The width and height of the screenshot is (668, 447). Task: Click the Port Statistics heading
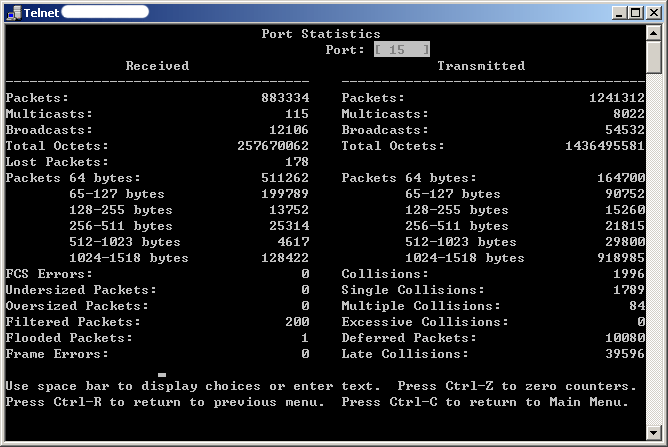coord(321,34)
